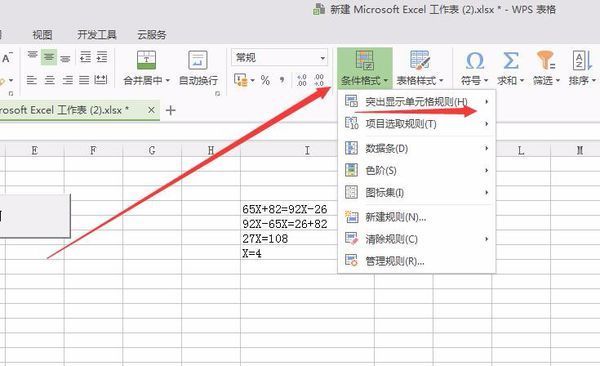Expand currency format dropdown arrow
The width and height of the screenshot is (600, 366).
tap(253, 81)
